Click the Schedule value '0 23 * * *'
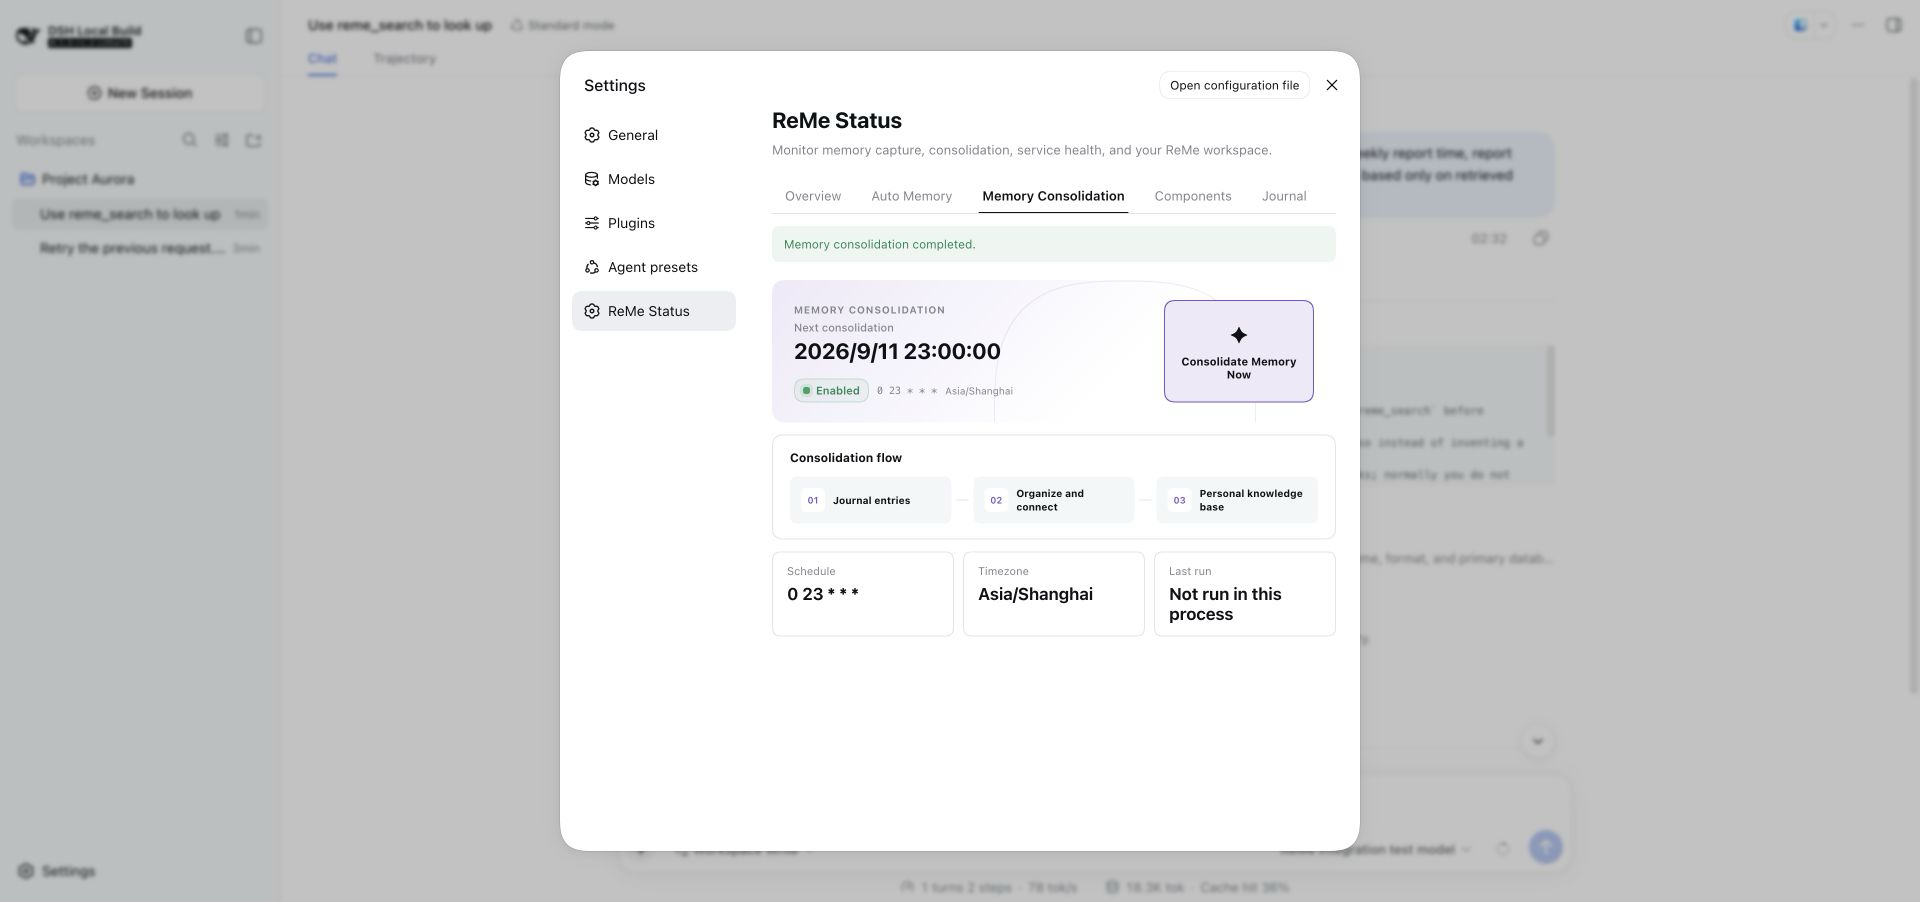The height and width of the screenshot is (902, 1920). (x=823, y=594)
